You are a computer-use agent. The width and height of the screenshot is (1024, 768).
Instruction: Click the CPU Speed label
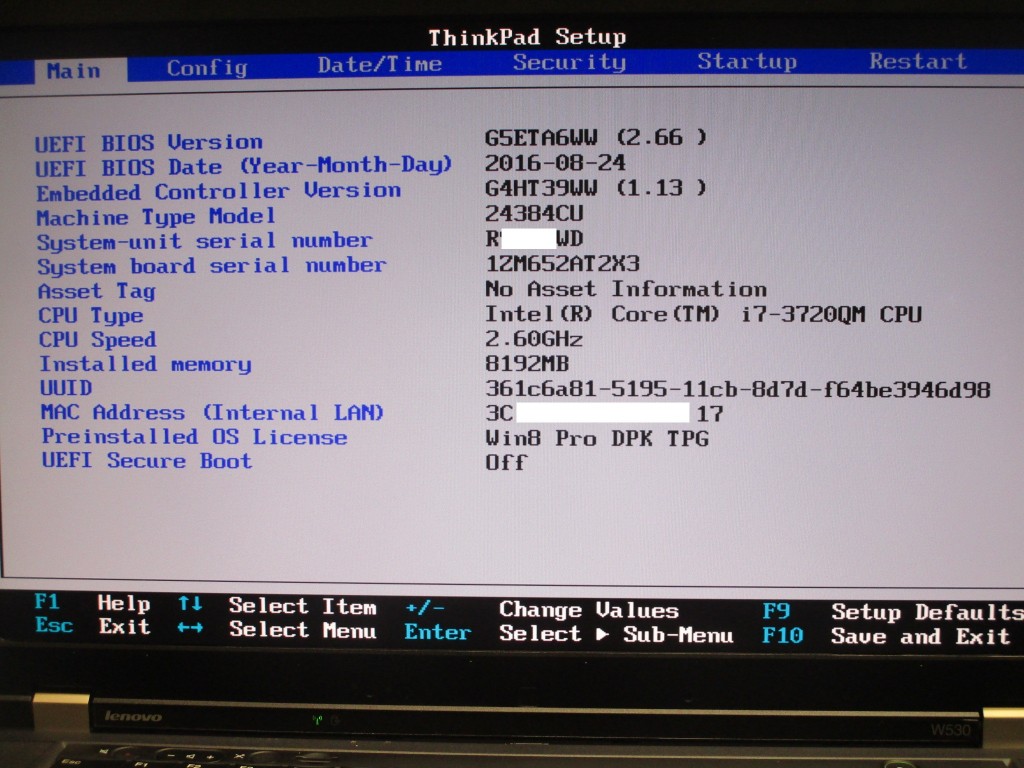coord(97,340)
